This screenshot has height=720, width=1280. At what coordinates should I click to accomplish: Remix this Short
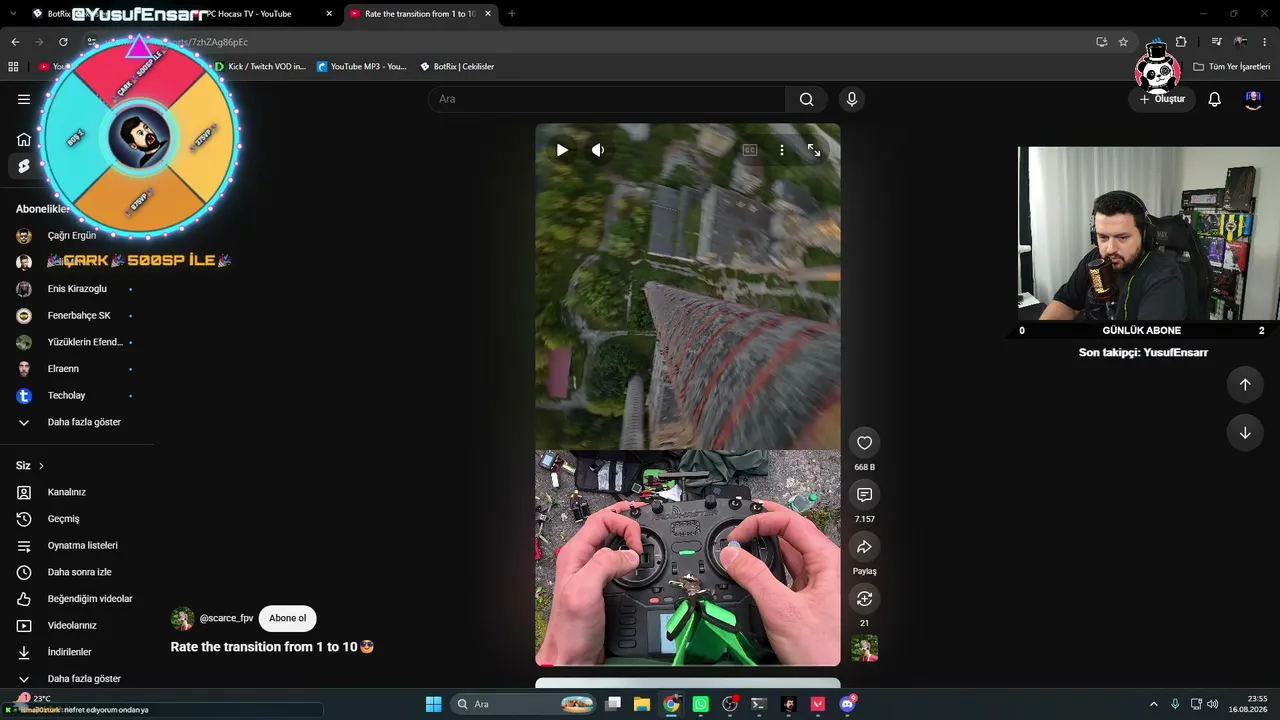(x=865, y=599)
